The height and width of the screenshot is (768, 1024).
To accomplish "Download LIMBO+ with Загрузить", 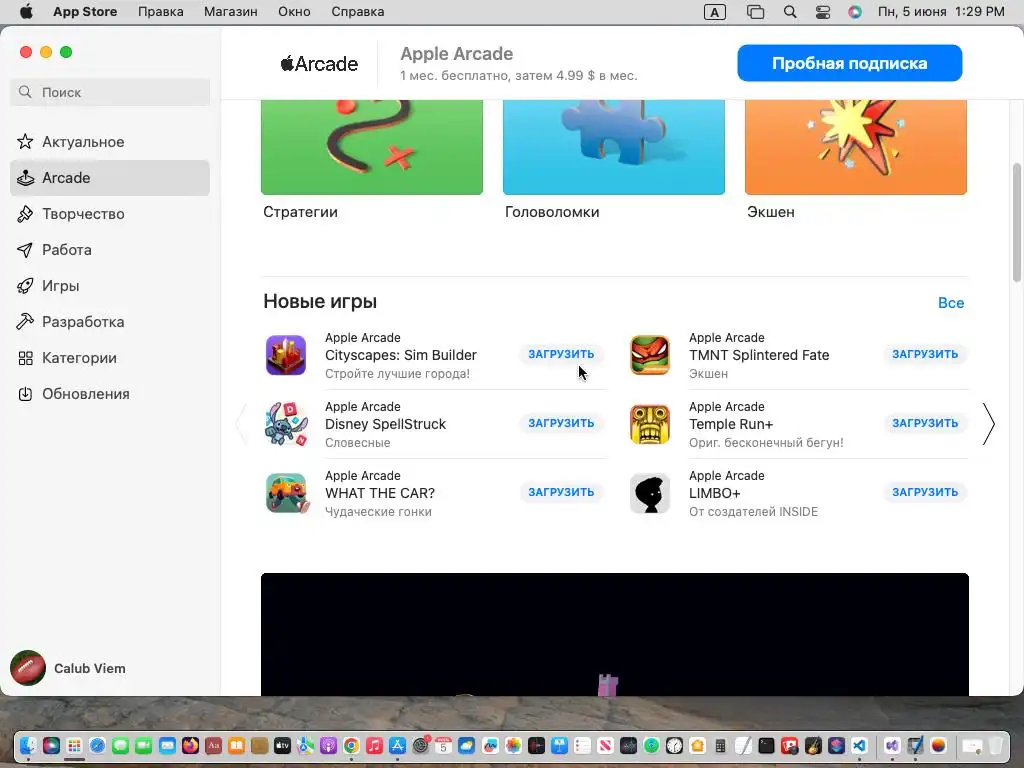I will (925, 492).
